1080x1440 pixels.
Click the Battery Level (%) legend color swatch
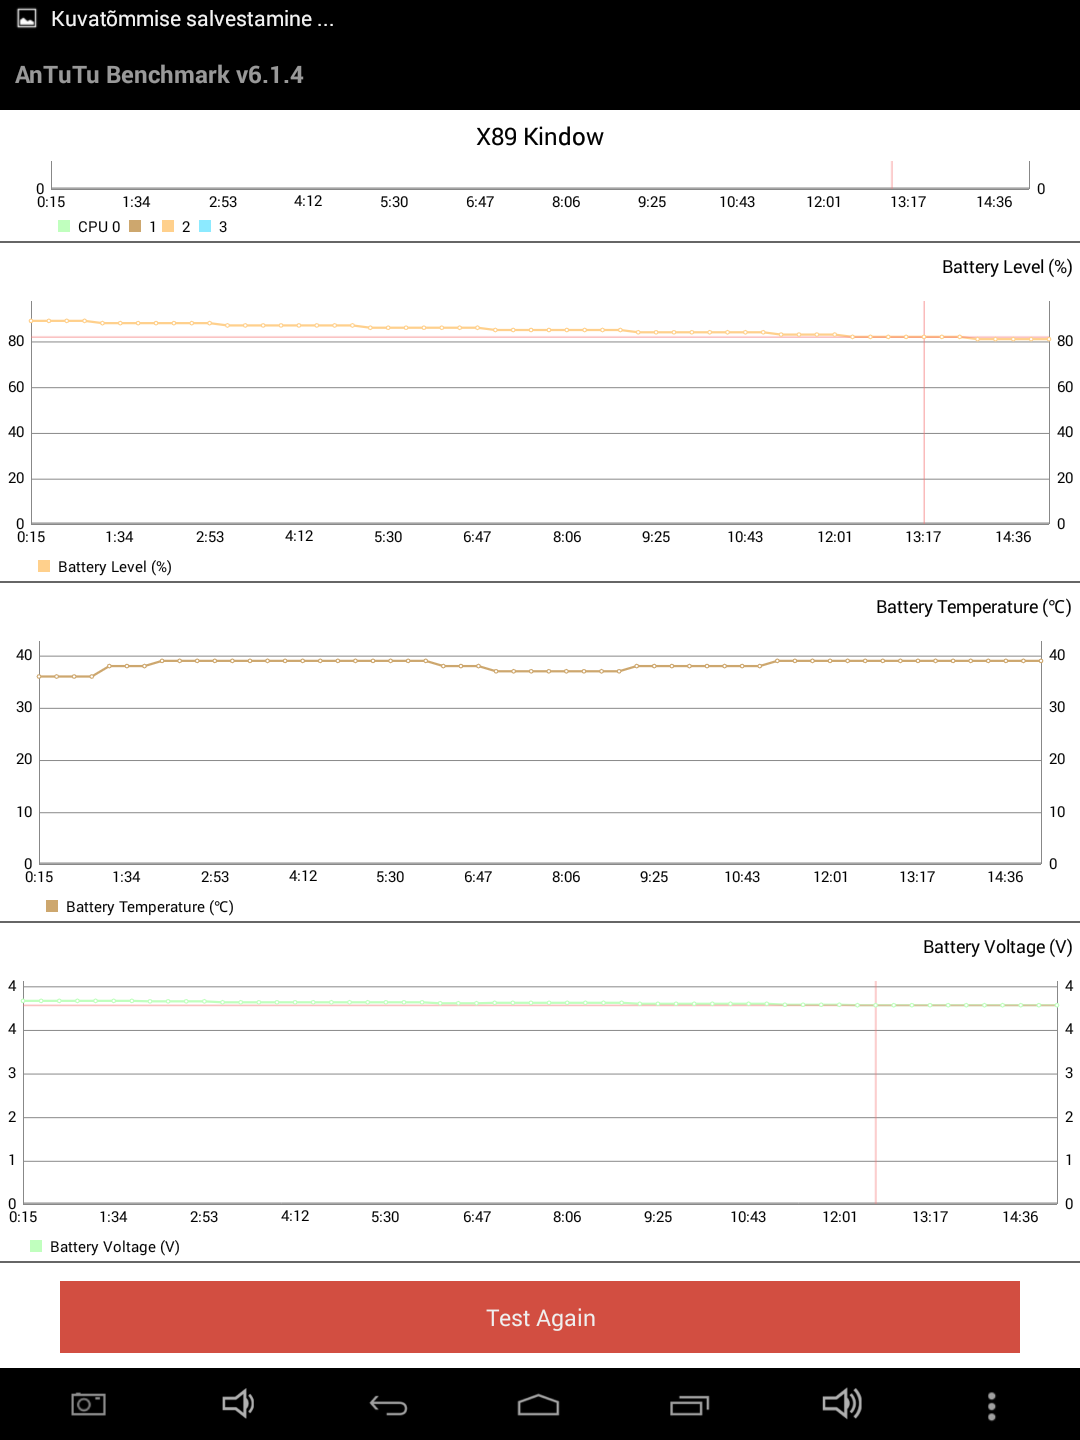(44, 566)
